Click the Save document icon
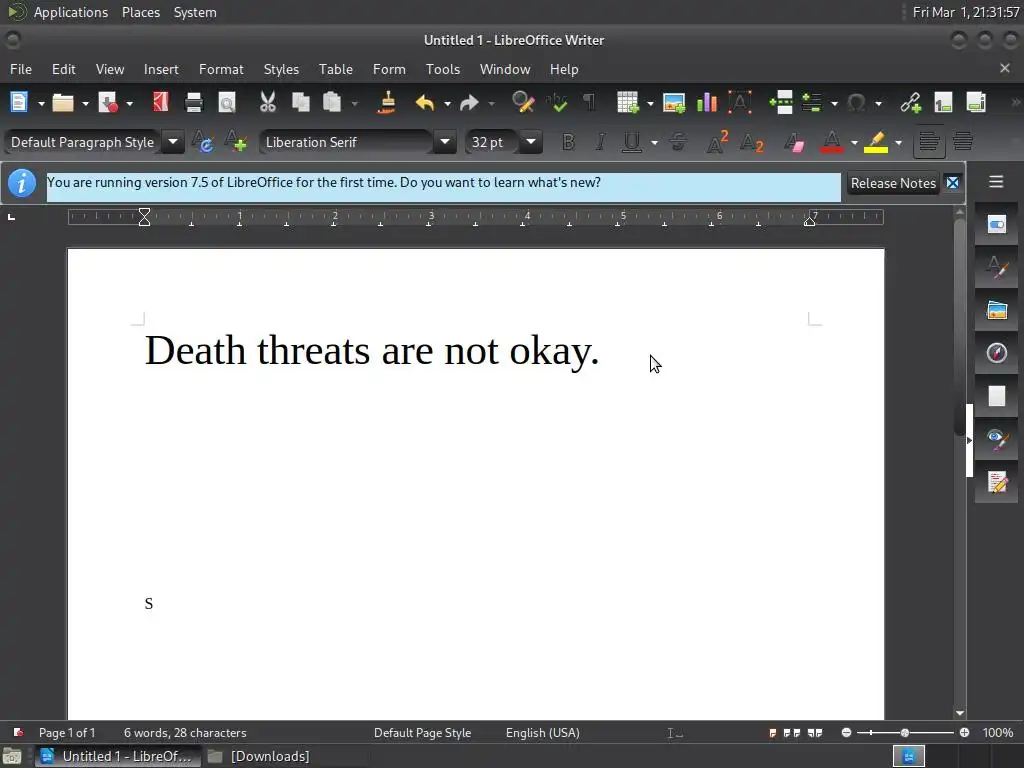This screenshot has width=1024, height=768. coord(108,103)
